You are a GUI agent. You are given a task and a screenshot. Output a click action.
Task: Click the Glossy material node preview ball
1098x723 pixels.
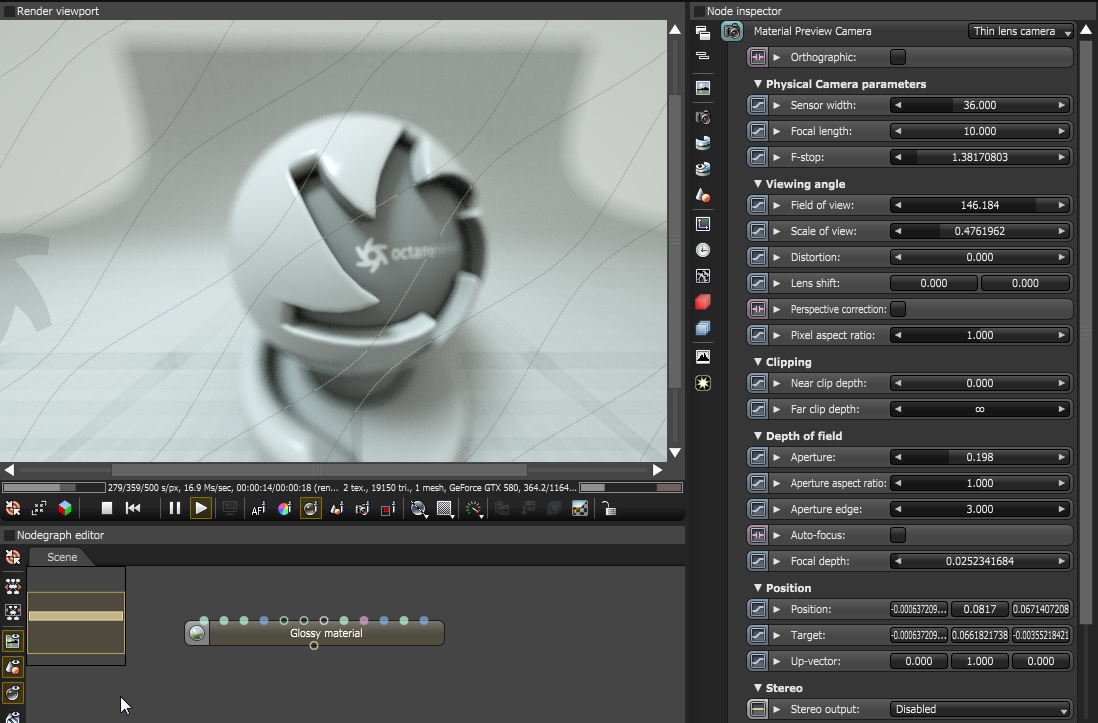point(197,633)
